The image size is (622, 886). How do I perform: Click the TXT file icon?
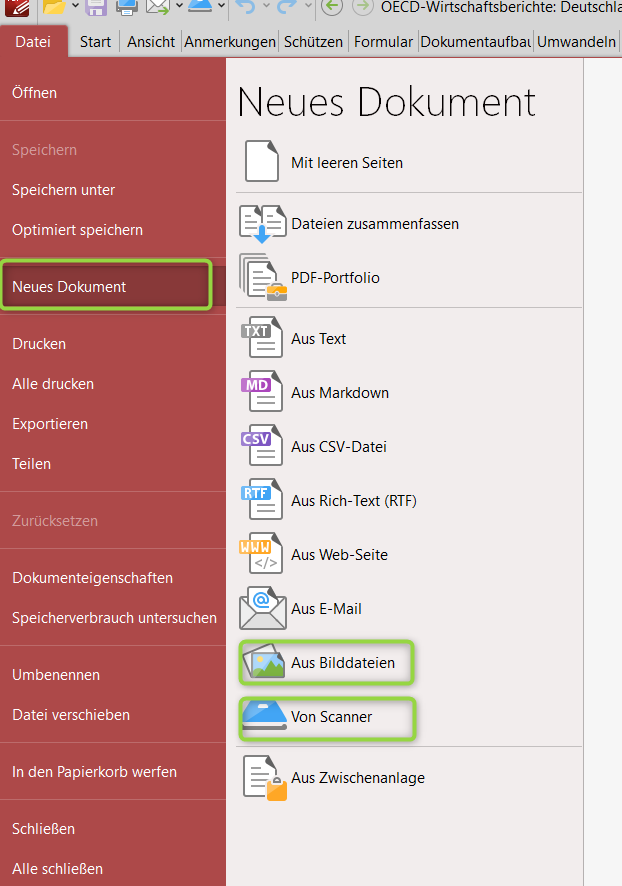pyautogui.click(x=262, y=338)
